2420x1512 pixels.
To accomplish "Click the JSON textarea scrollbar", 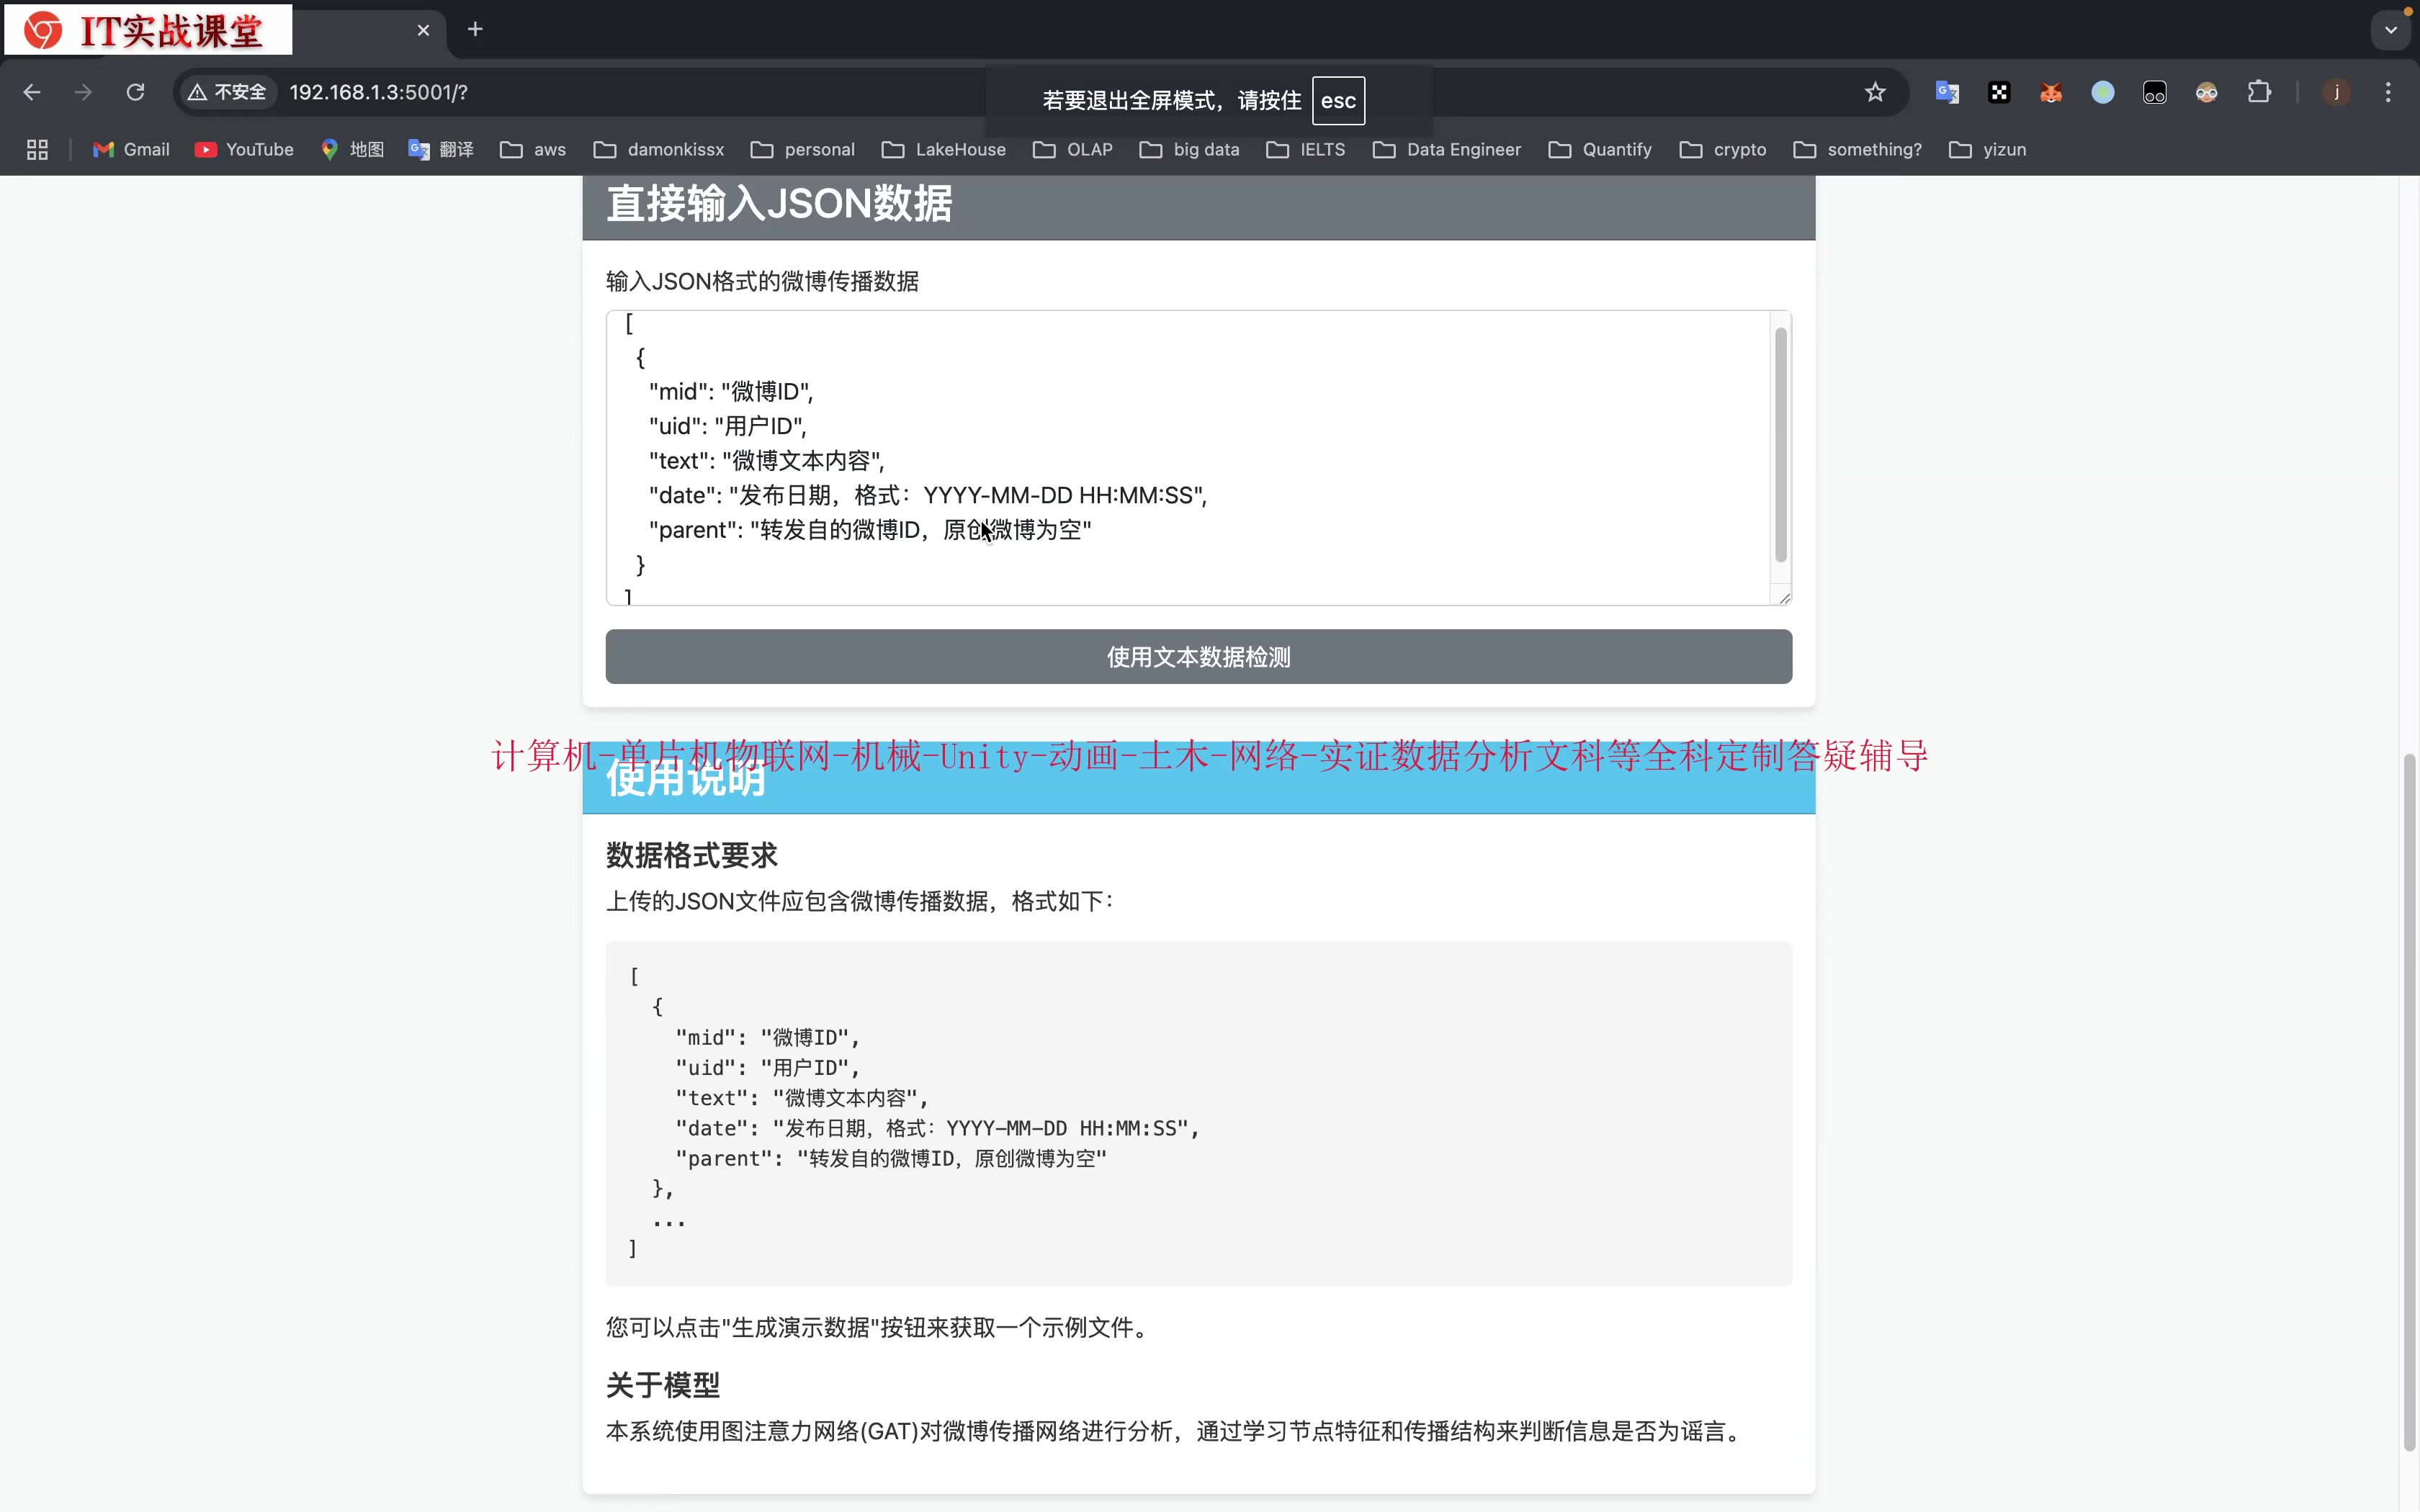I will pyautogui.click(x=1780, y=445).
